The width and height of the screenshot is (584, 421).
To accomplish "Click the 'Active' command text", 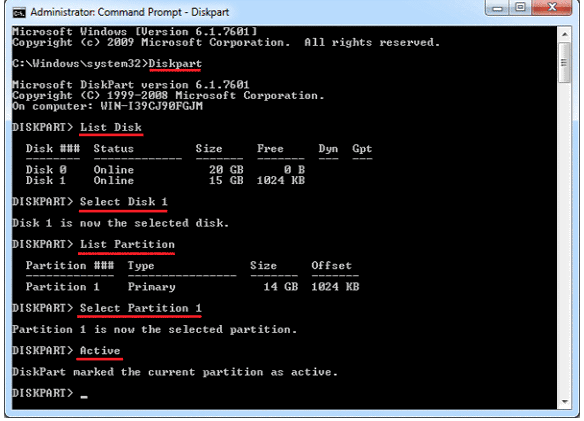I will point(100,351).
